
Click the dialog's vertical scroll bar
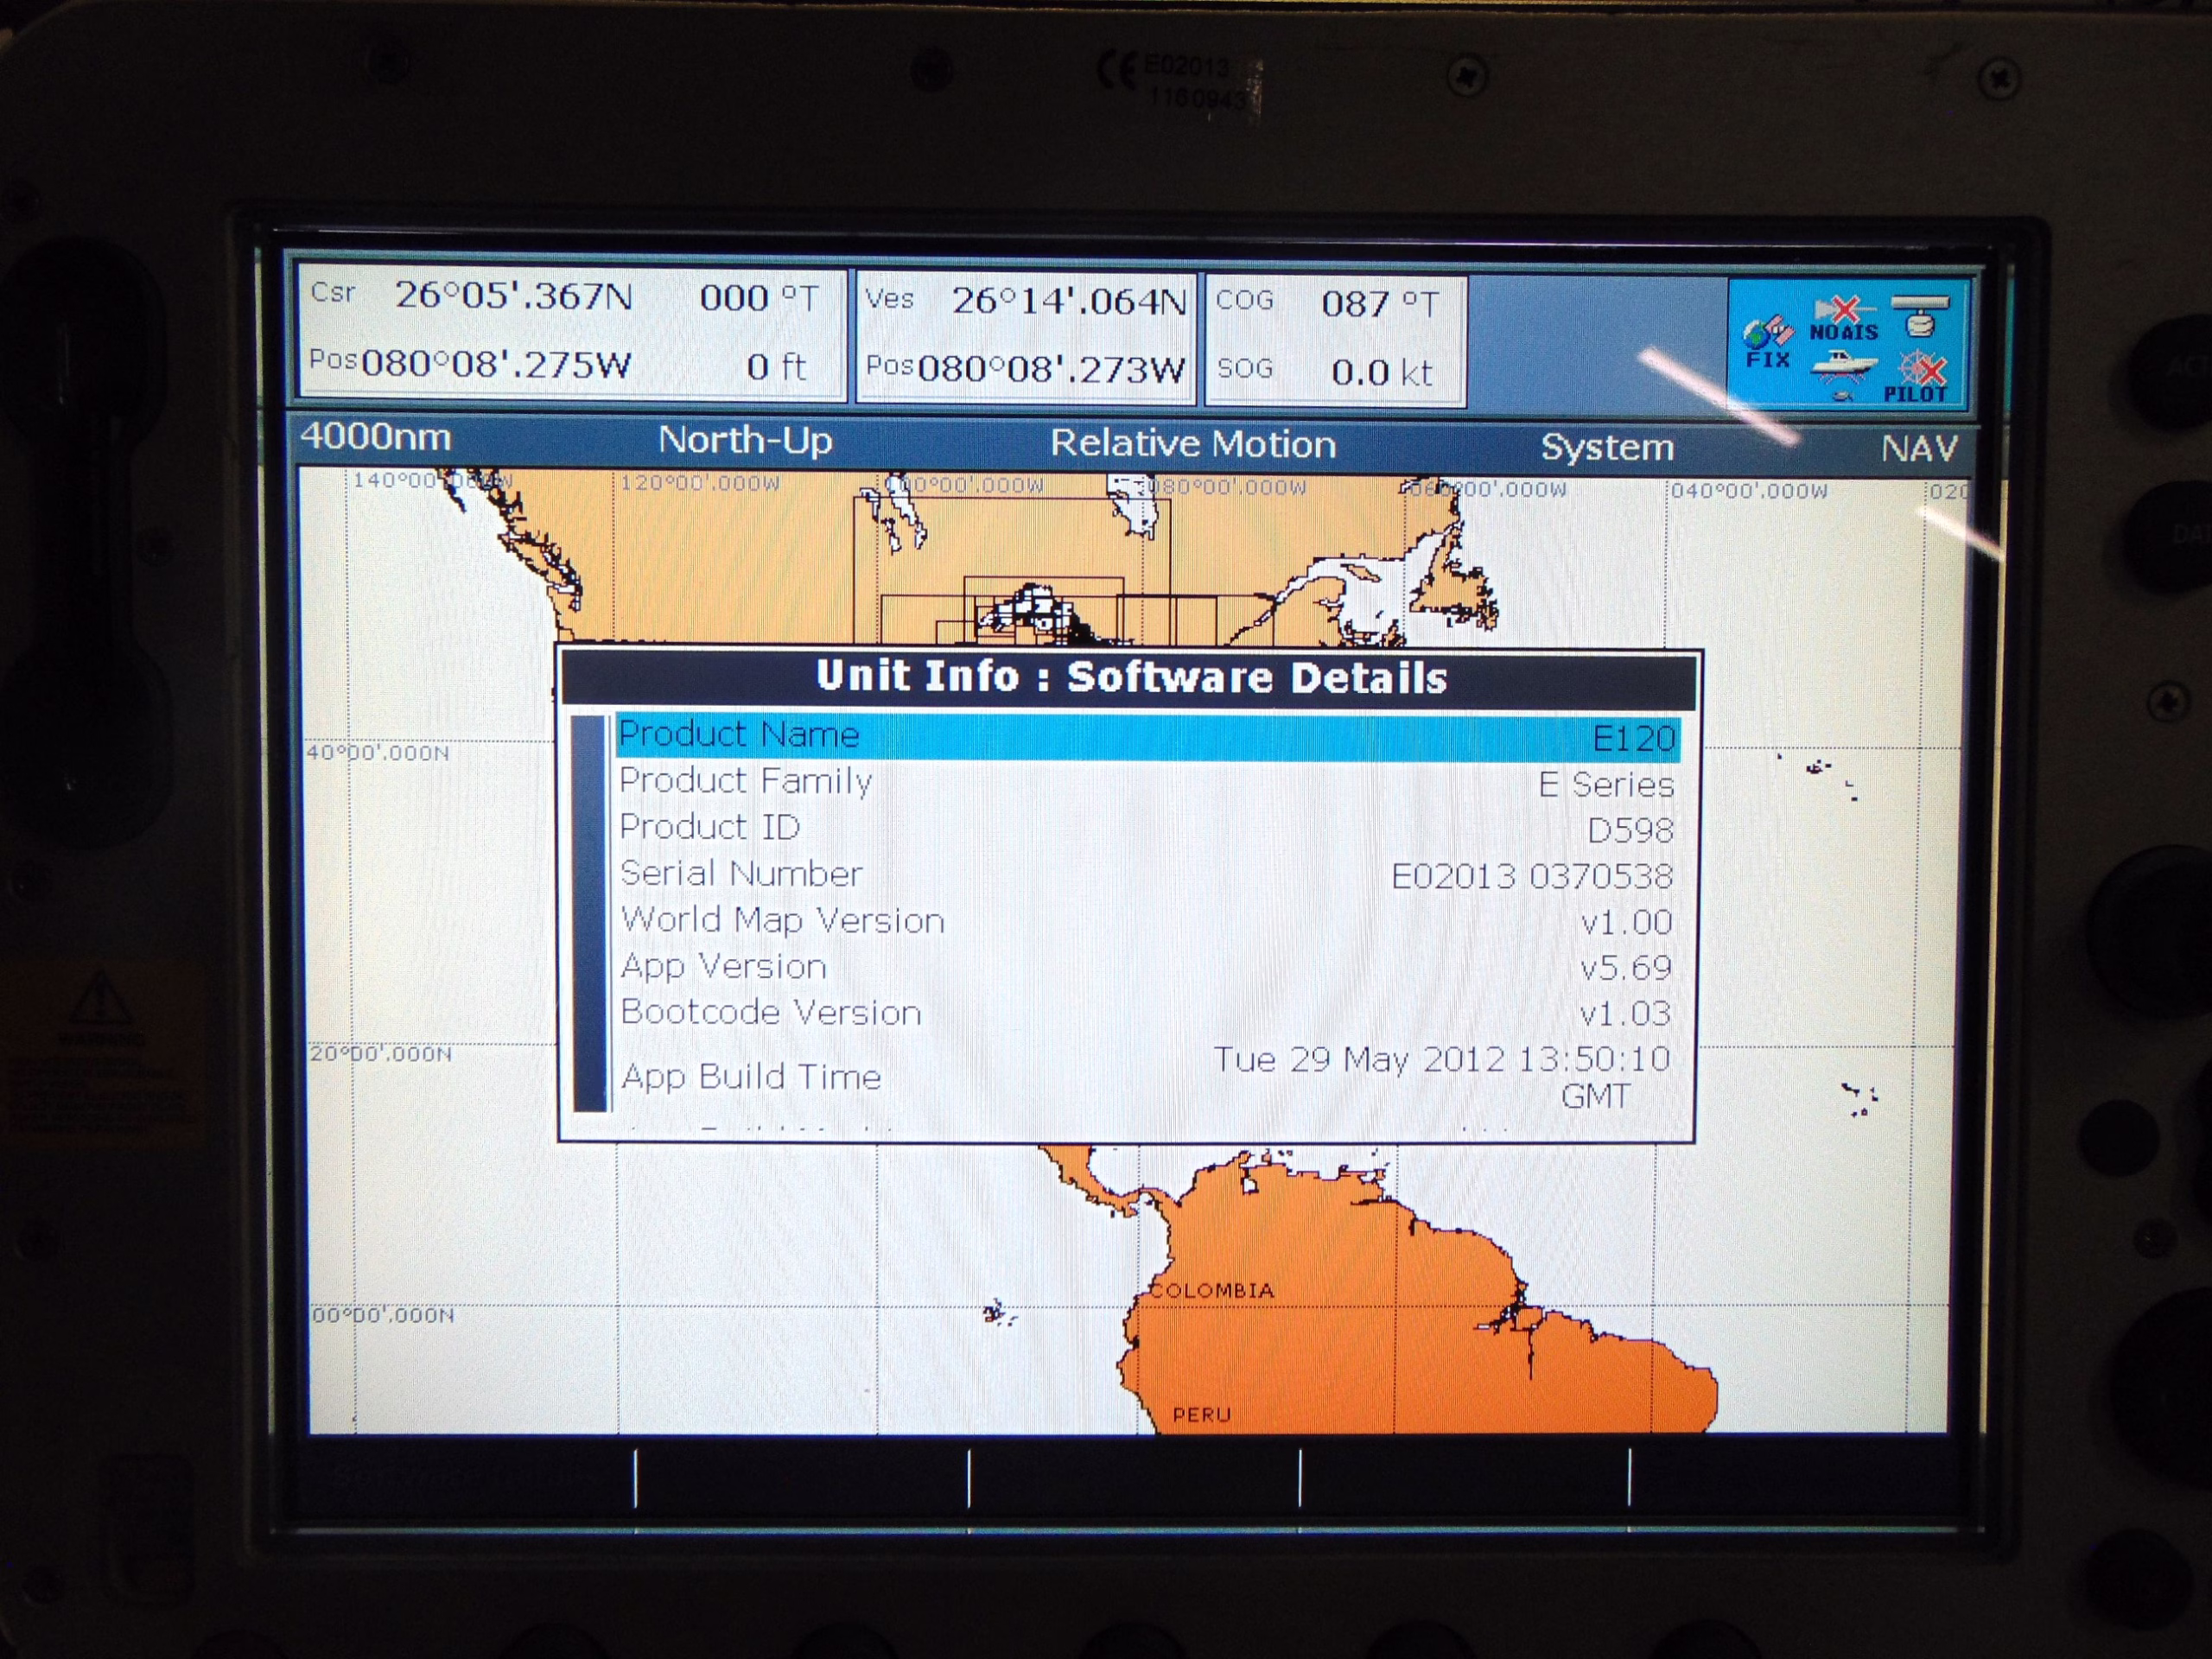coord(590,912)
